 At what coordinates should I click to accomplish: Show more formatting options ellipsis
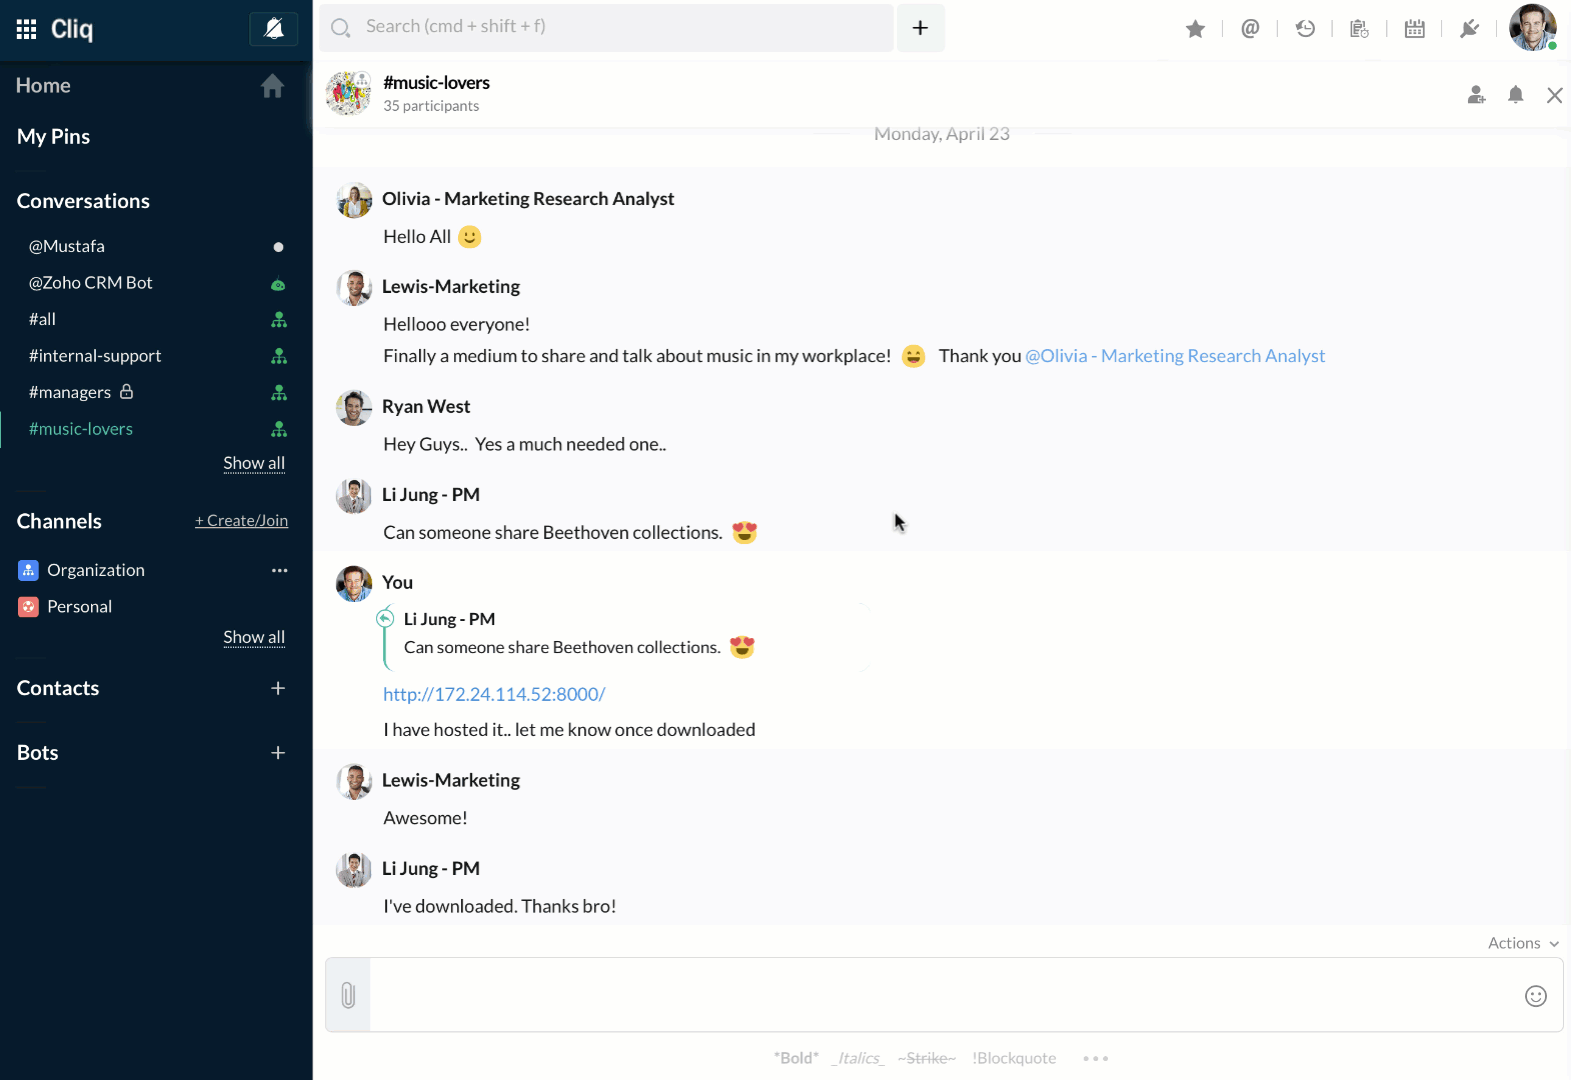pos(1095,1058)
